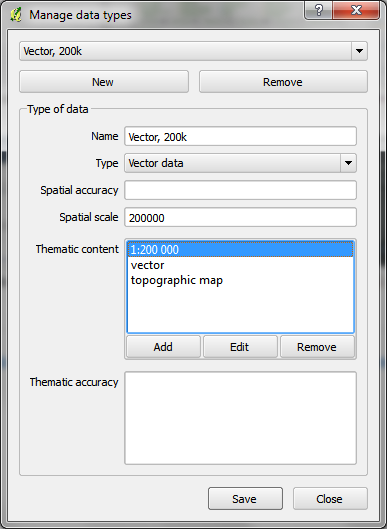Select 'vector' in Thematic content list
387x529 pixels.
pos(240,265)
